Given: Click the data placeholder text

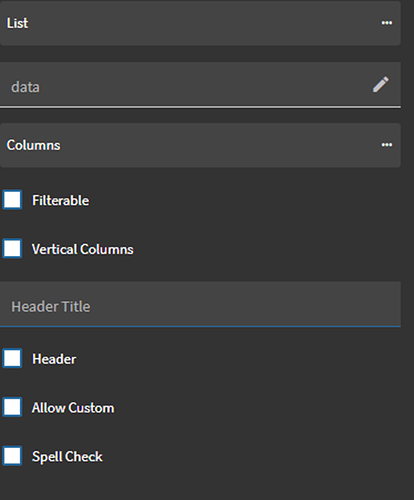Looking at the screenshot, I should tap(25, 87).
